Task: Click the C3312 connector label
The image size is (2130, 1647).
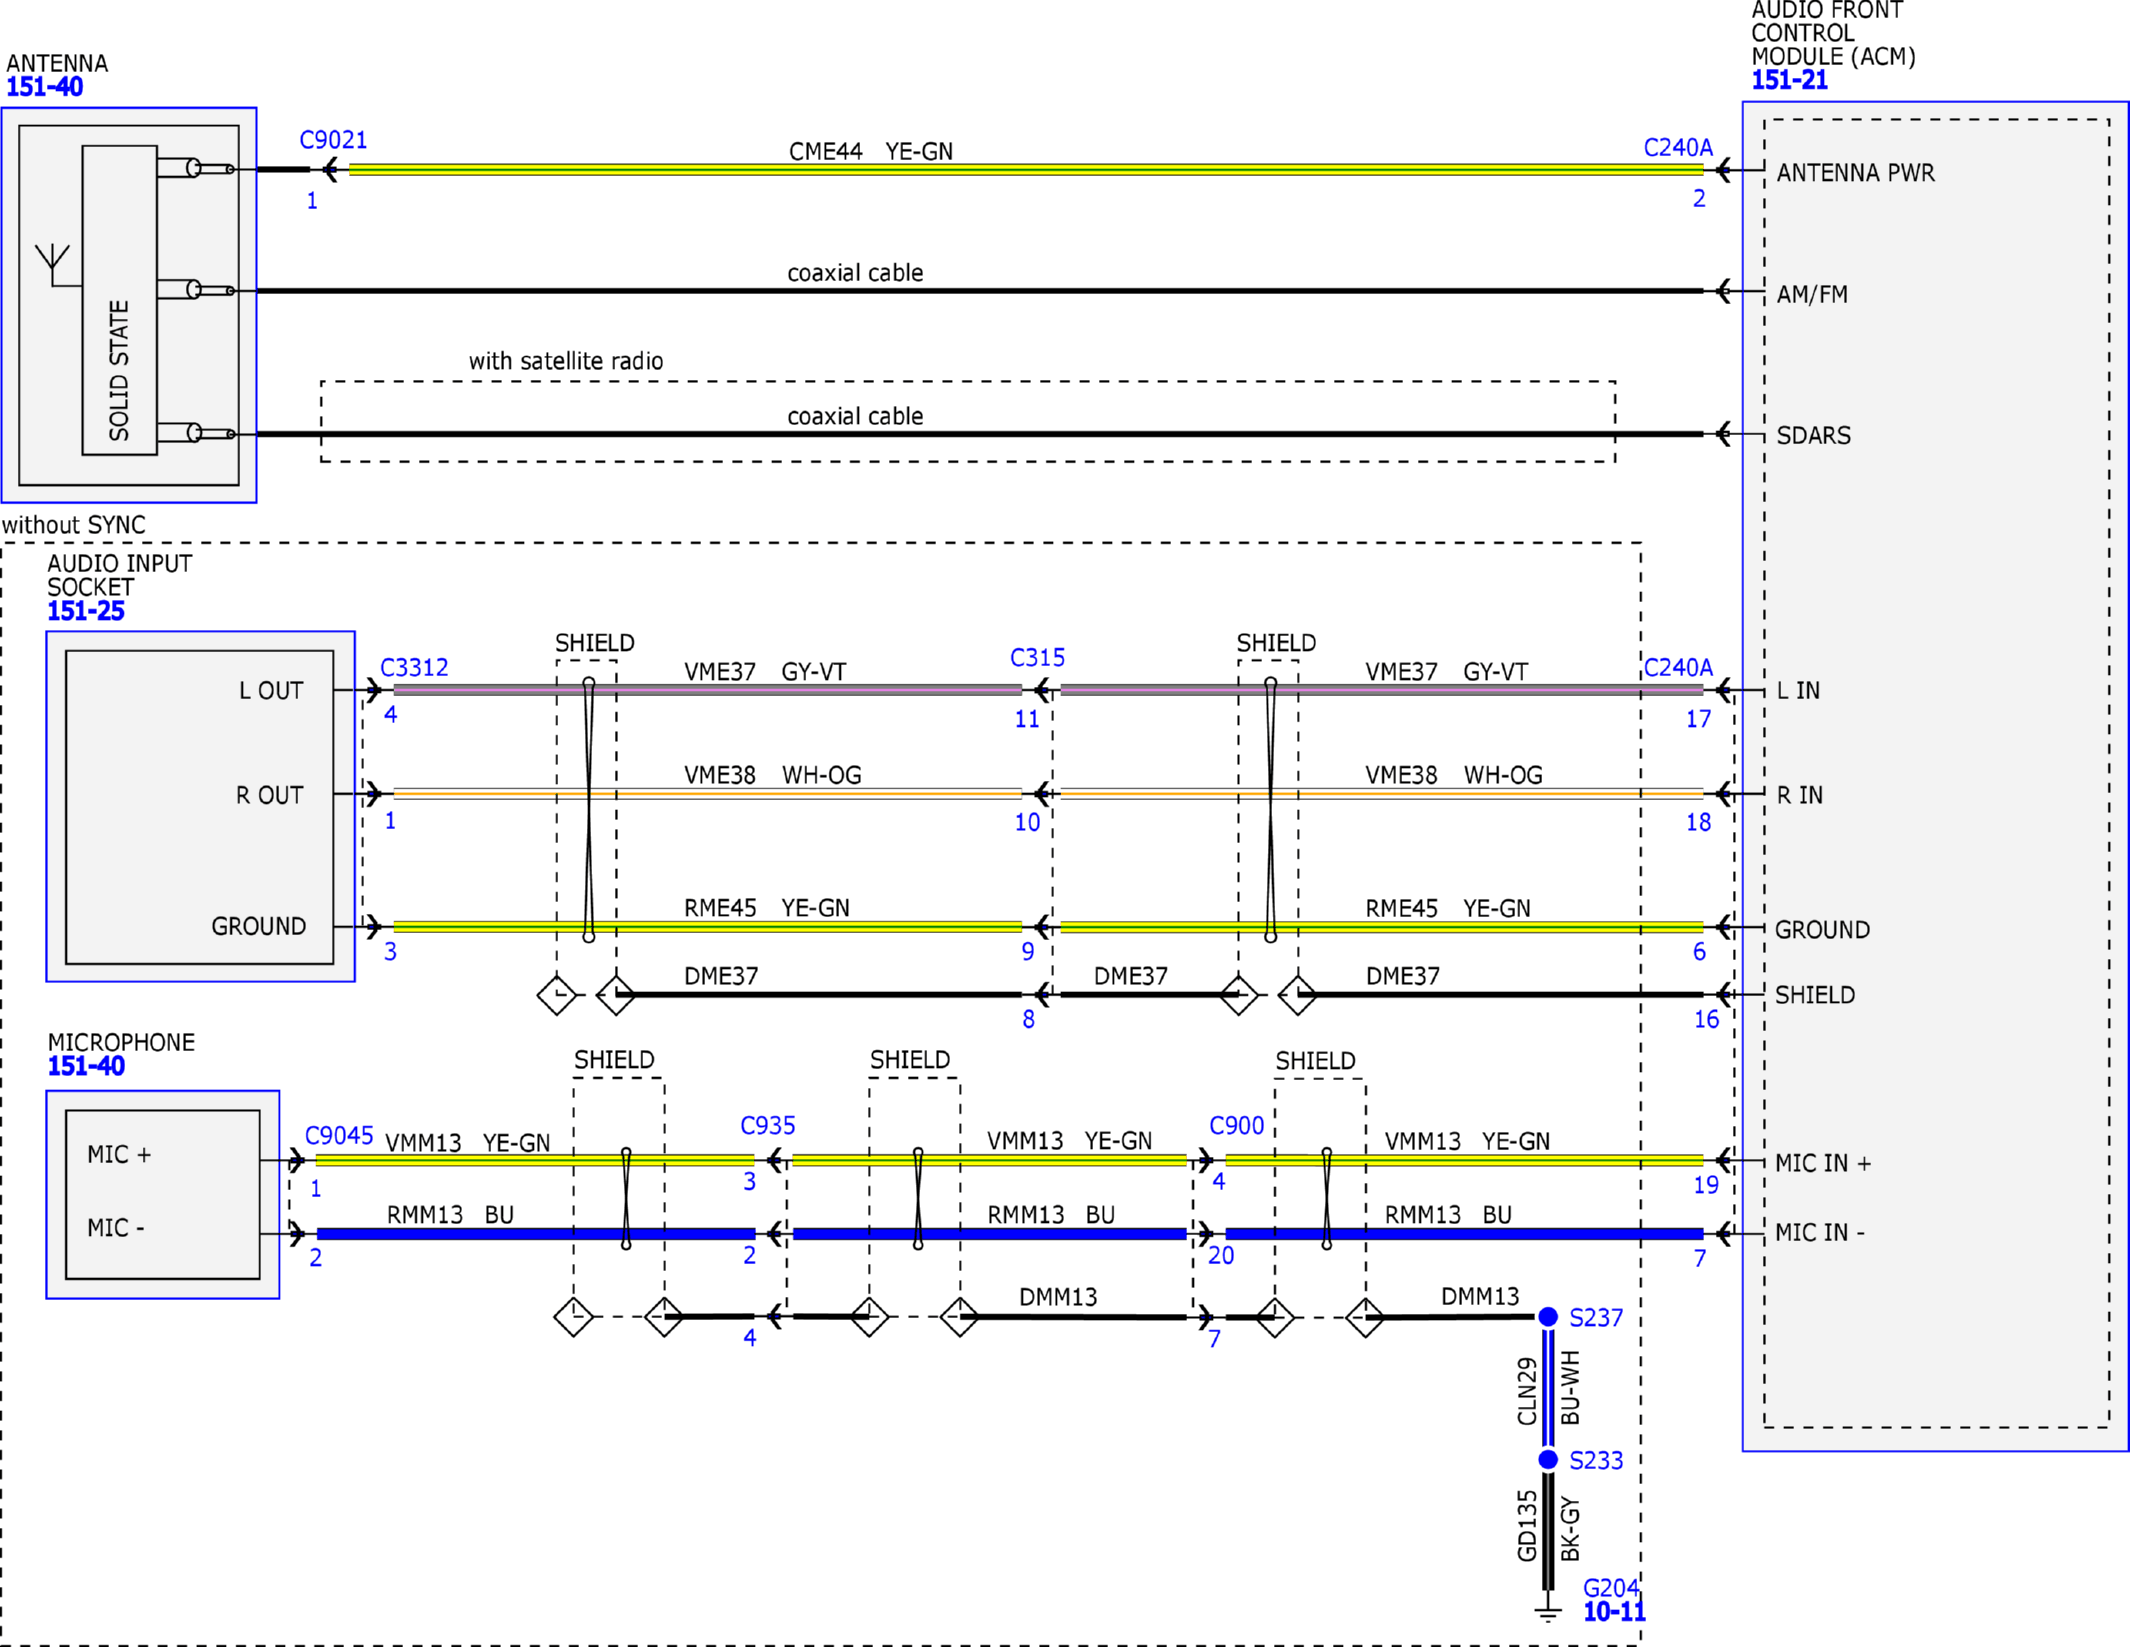Action: coord(414,667)
